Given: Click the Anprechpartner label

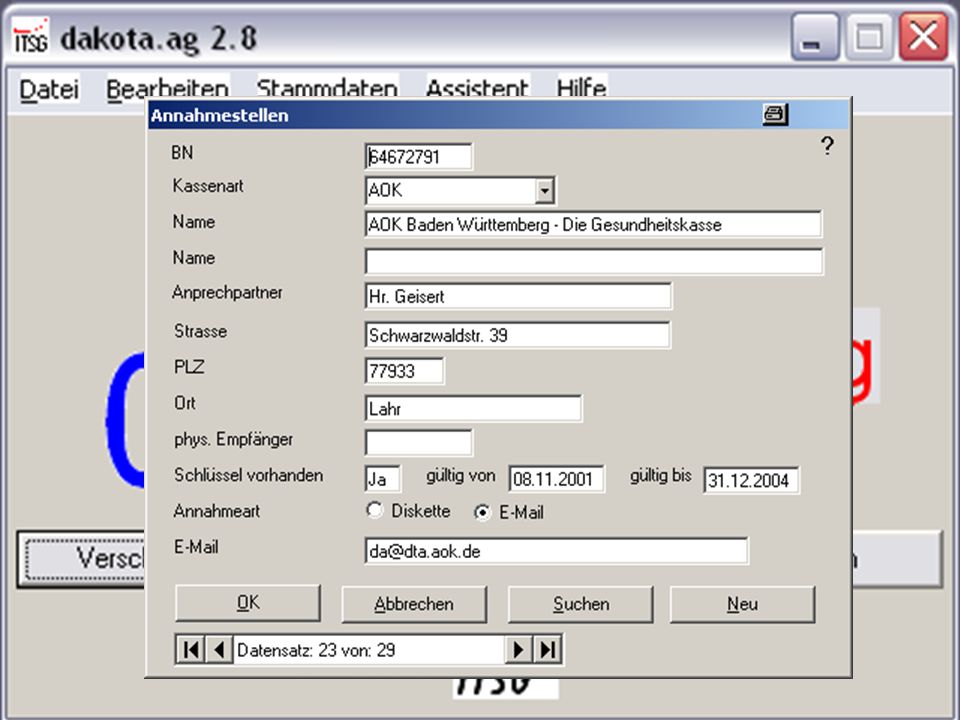Looking at the screenshot, I should coord(228,293).
